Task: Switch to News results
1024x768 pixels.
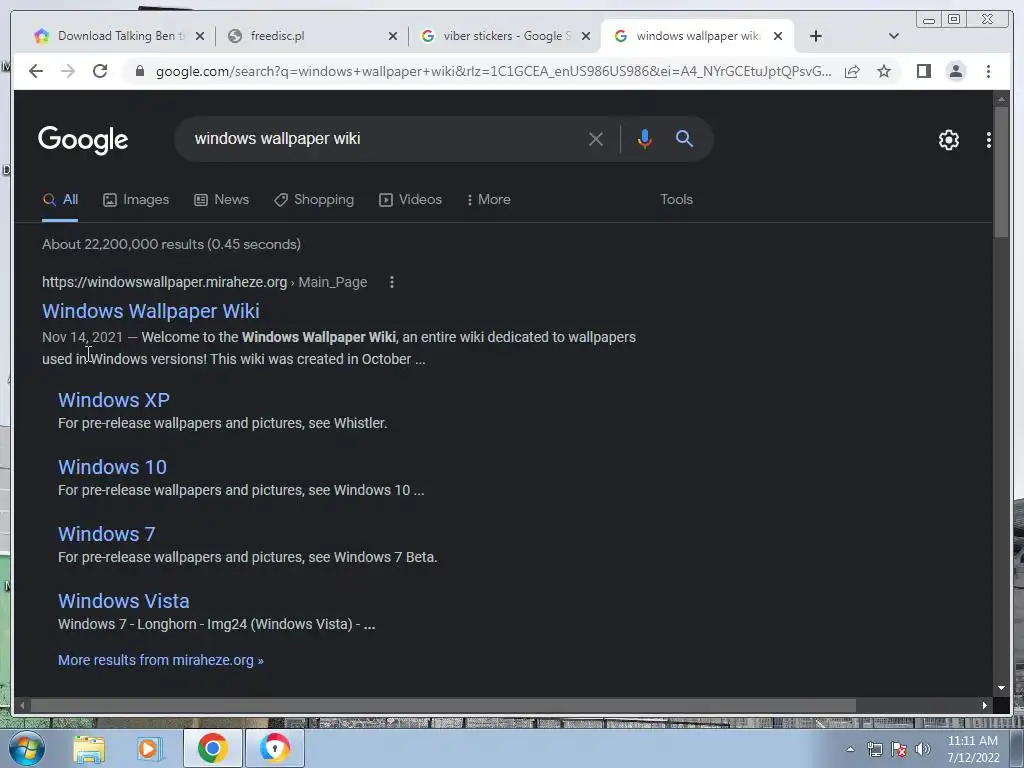Action: (x=221, y=200)
